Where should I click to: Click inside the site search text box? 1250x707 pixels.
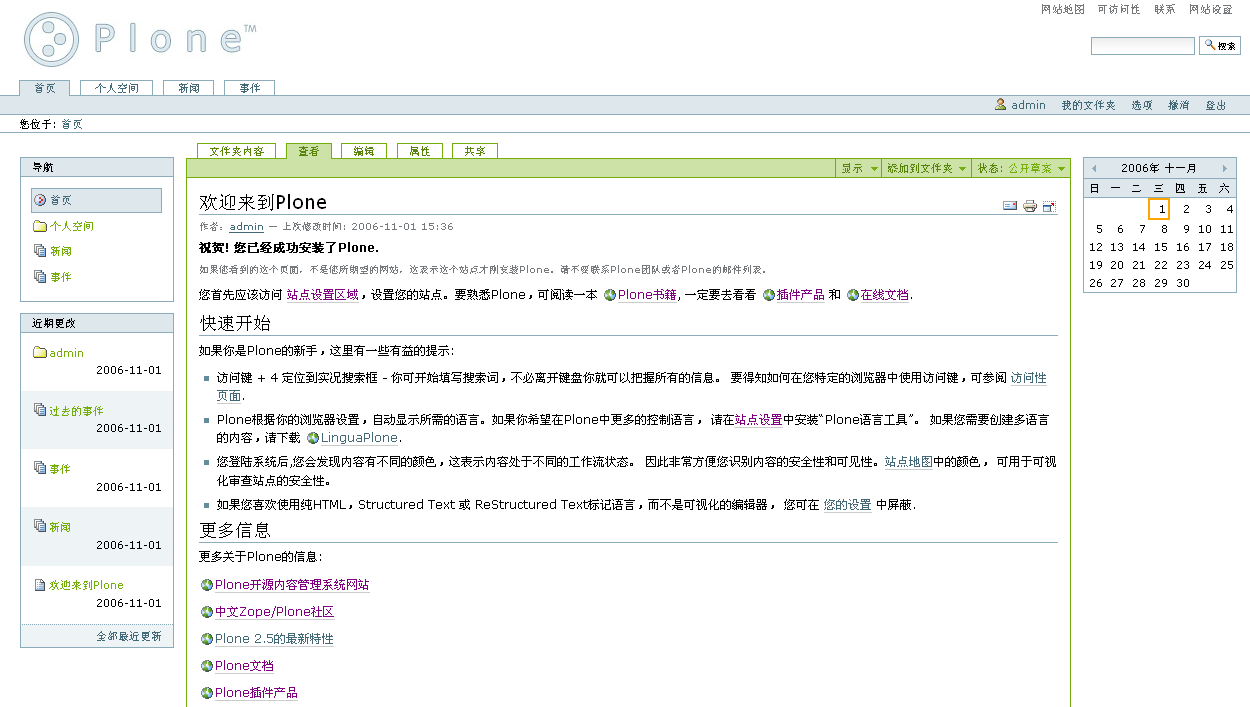point(1143,46)
